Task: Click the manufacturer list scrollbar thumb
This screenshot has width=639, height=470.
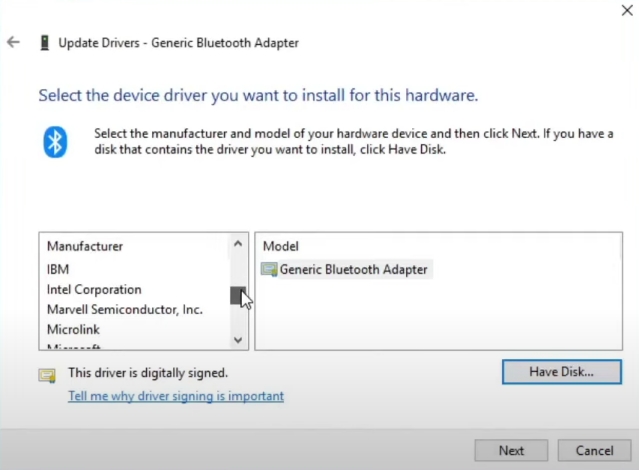Action: pos(237,295)
